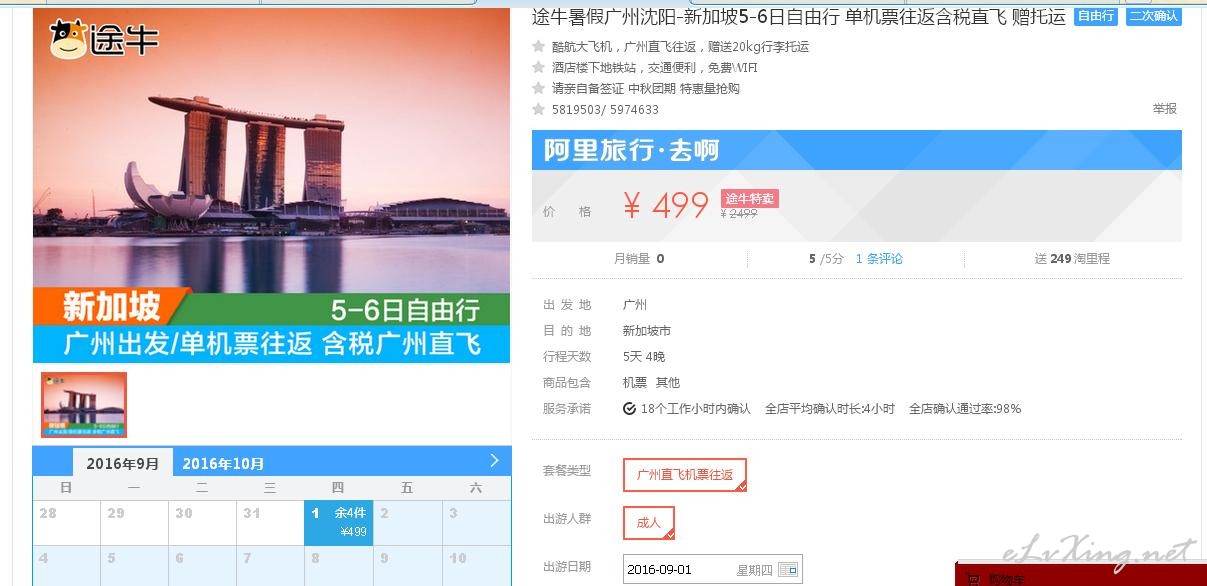This screenshot has height=586, width=1207.
Task: Select September 1 departure date cell
Action: [338, 523]
